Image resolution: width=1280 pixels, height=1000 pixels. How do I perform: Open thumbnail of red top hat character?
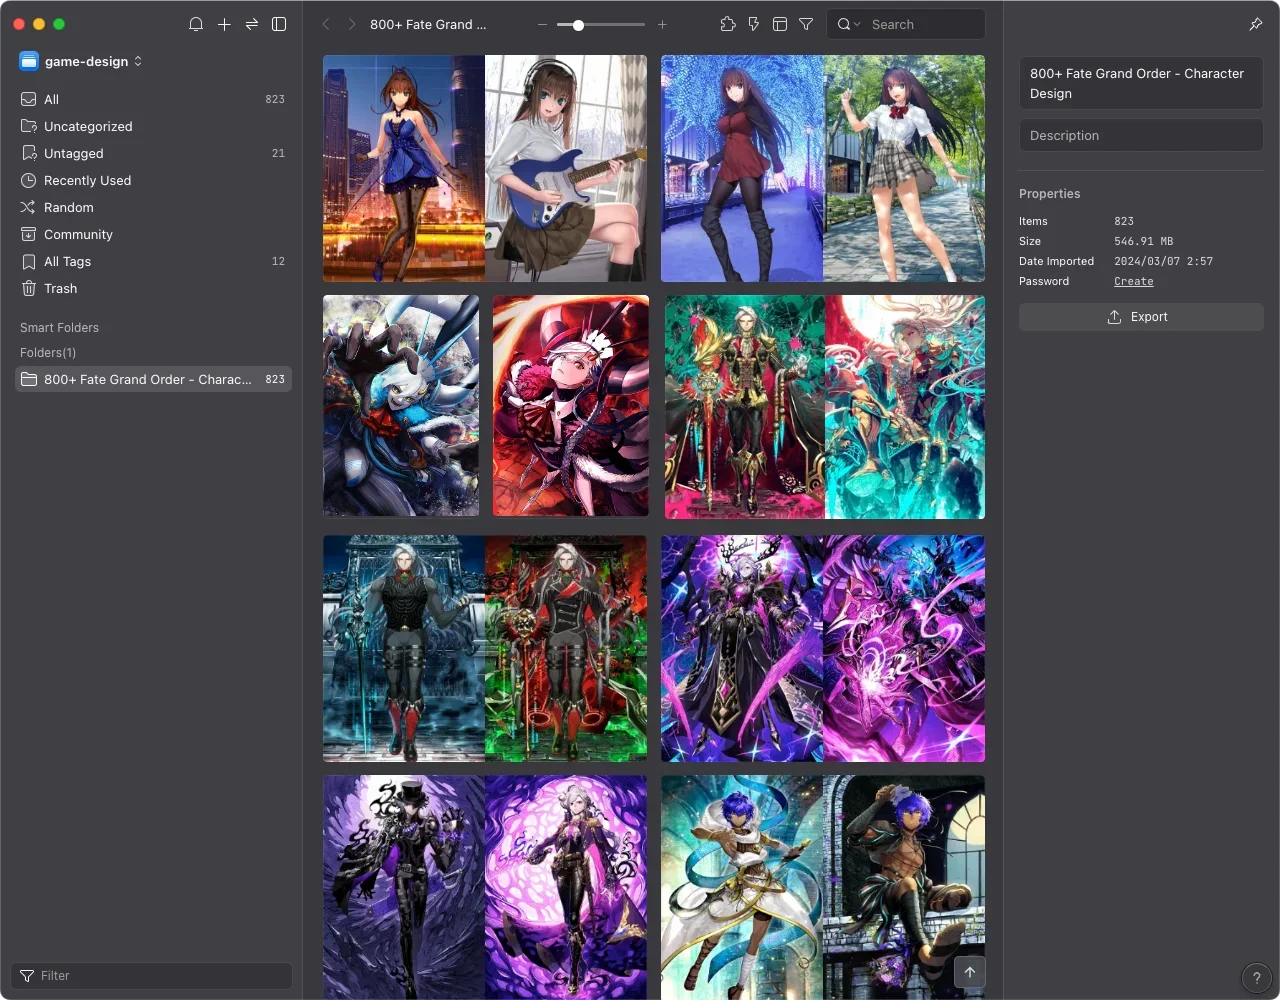pyautogui.click(x=571, y=406)
